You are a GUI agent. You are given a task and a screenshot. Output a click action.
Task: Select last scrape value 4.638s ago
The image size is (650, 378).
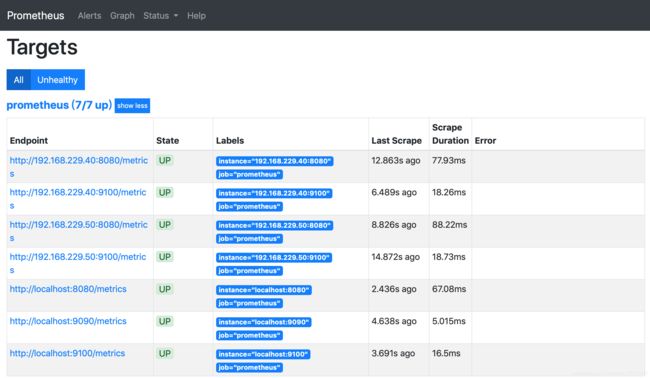394,321
